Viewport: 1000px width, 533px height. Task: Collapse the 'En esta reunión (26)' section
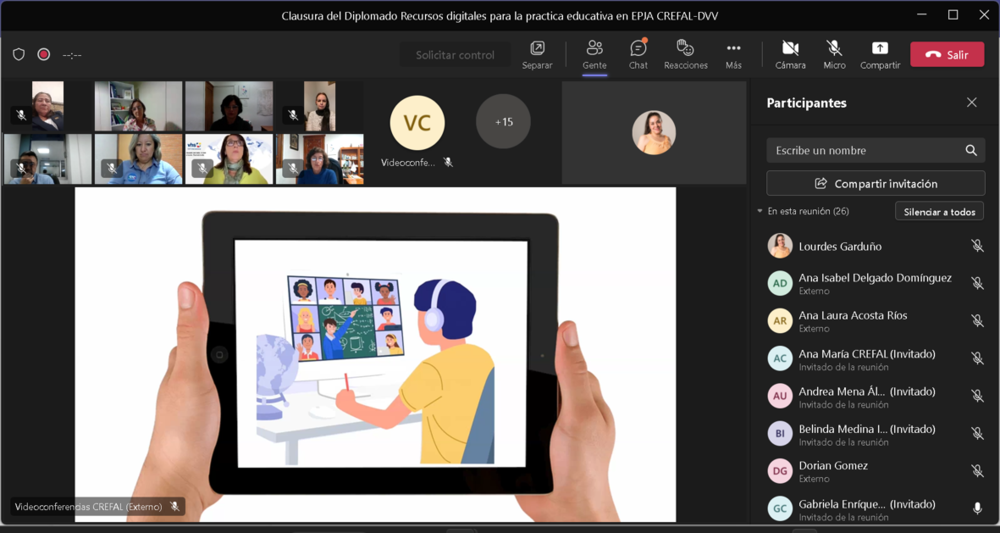point(760,212)
